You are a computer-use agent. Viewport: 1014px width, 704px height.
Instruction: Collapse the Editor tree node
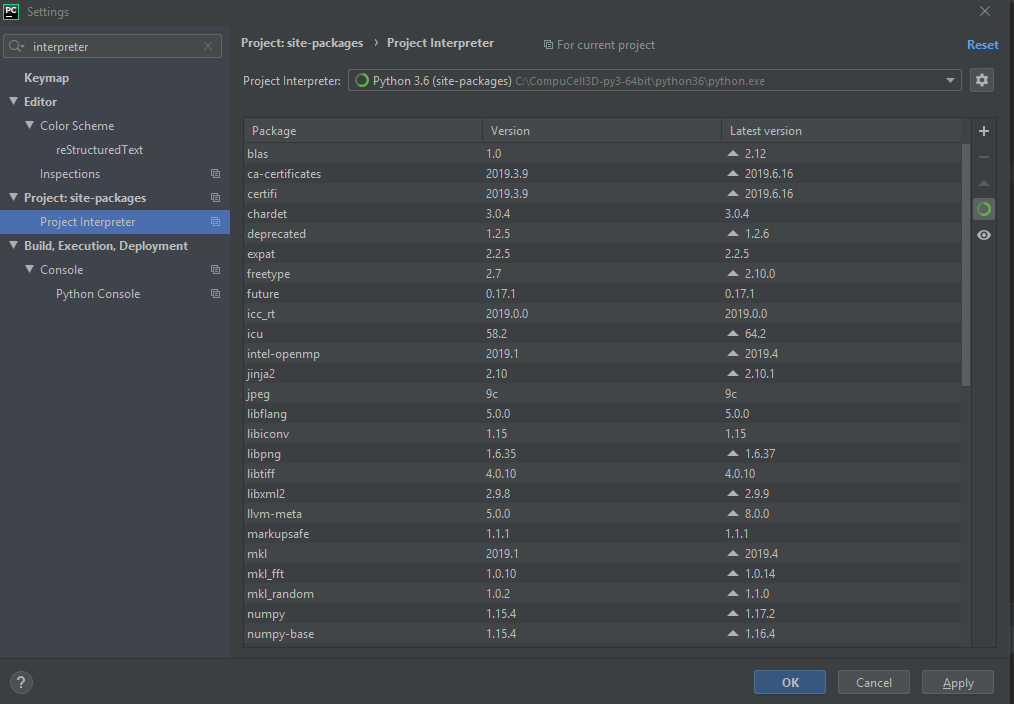(x=14, y=101)
